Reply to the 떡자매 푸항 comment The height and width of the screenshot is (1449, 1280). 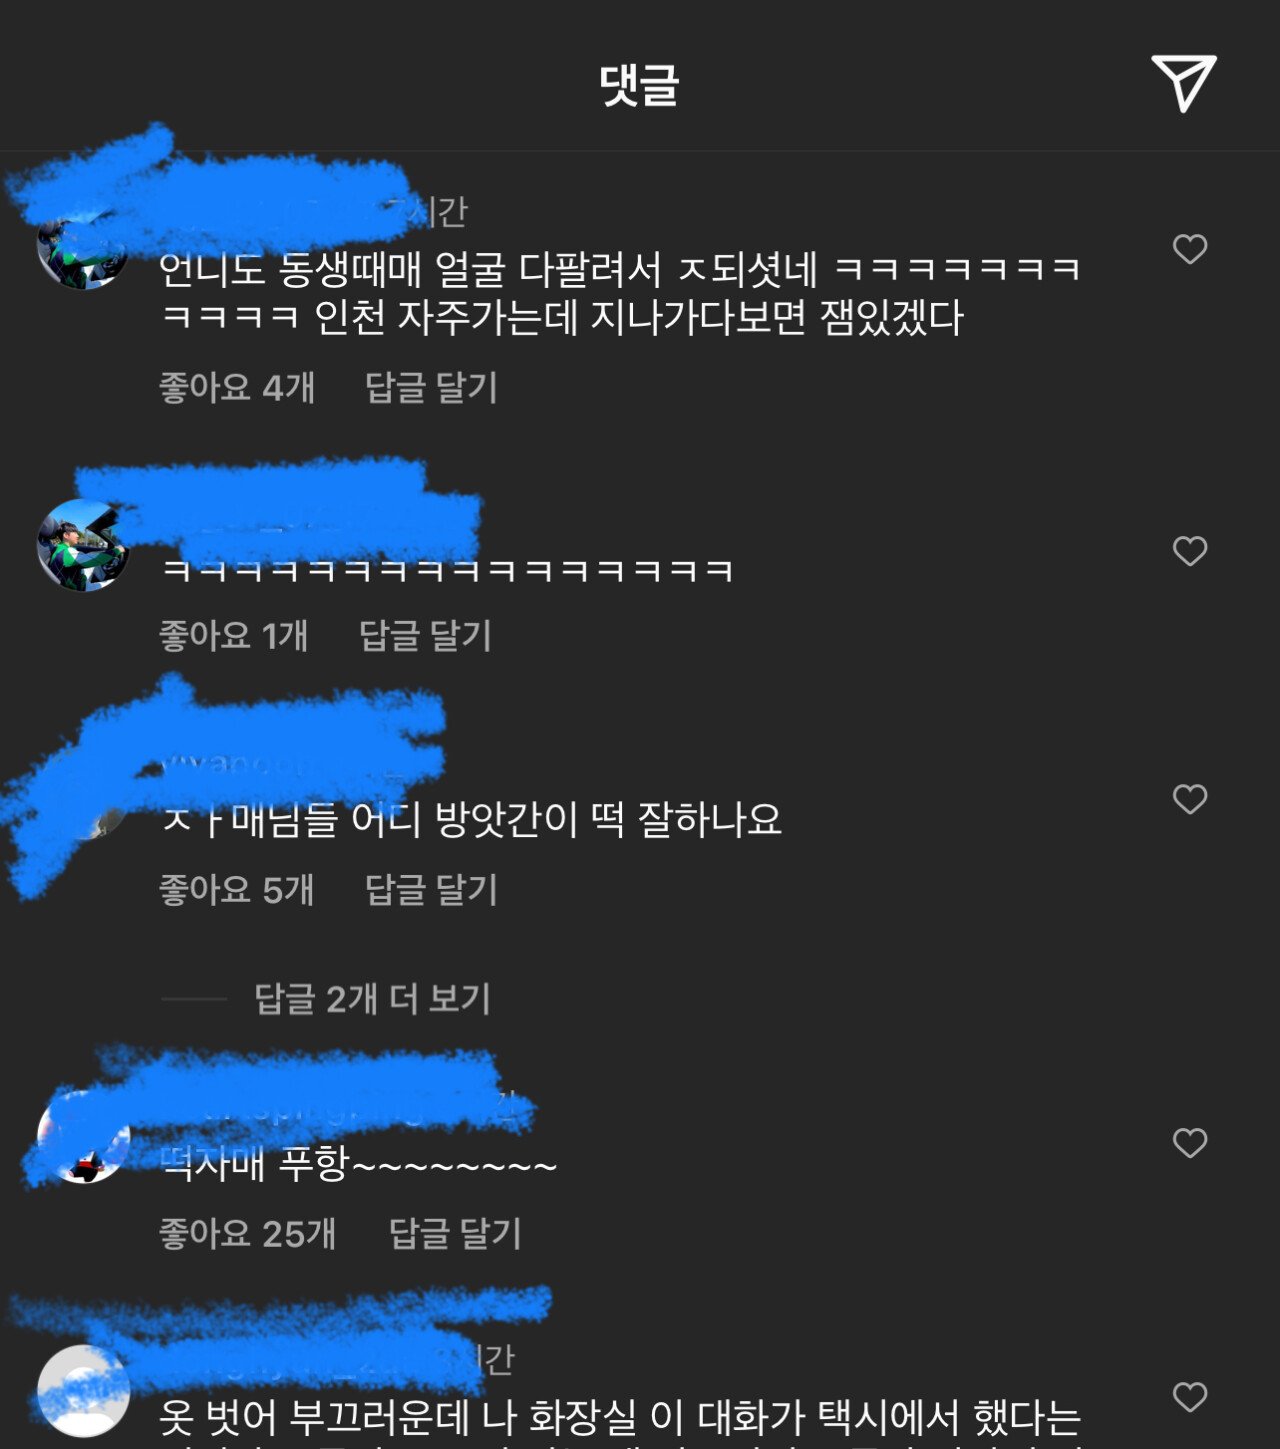455,1233
